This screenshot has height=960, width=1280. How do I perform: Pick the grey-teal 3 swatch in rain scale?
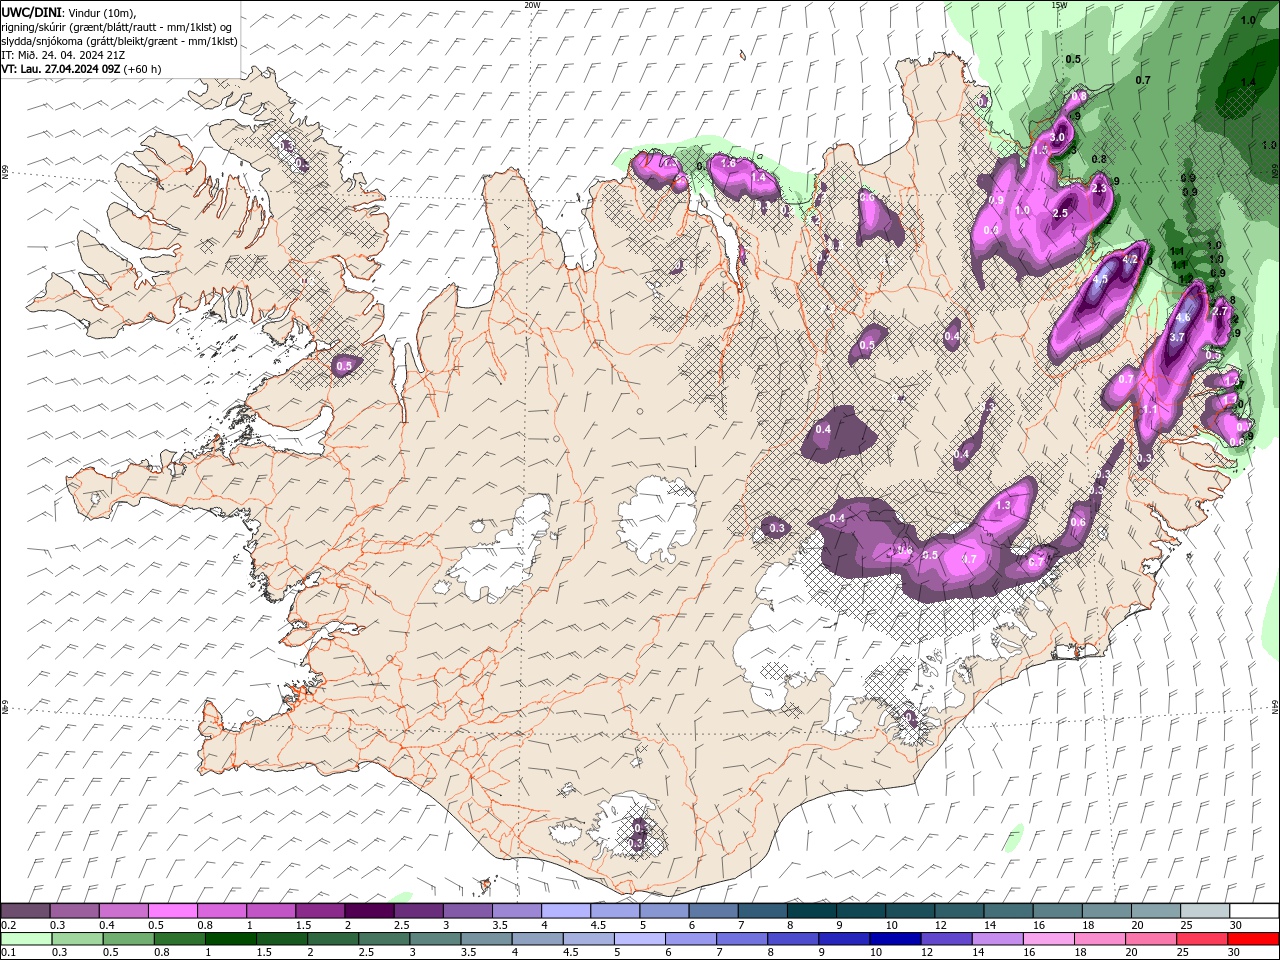pos(434,939)
